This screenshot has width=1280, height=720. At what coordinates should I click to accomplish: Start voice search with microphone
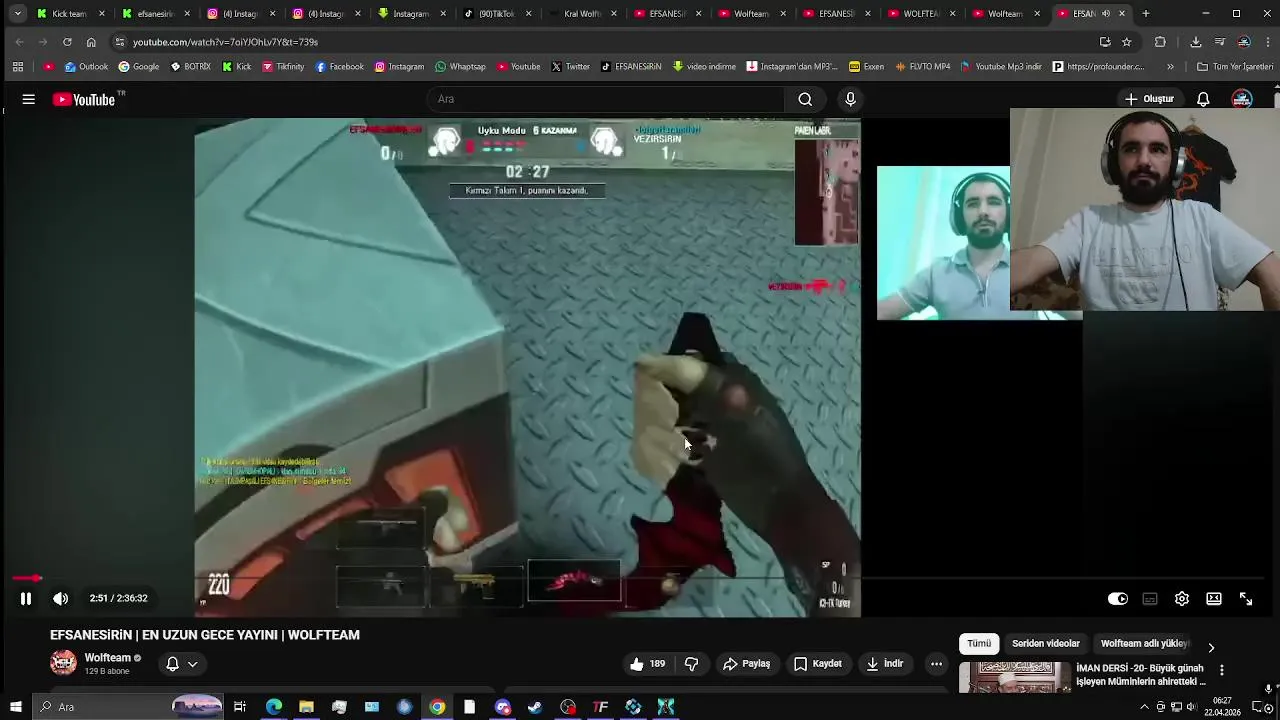coord(851,99)
